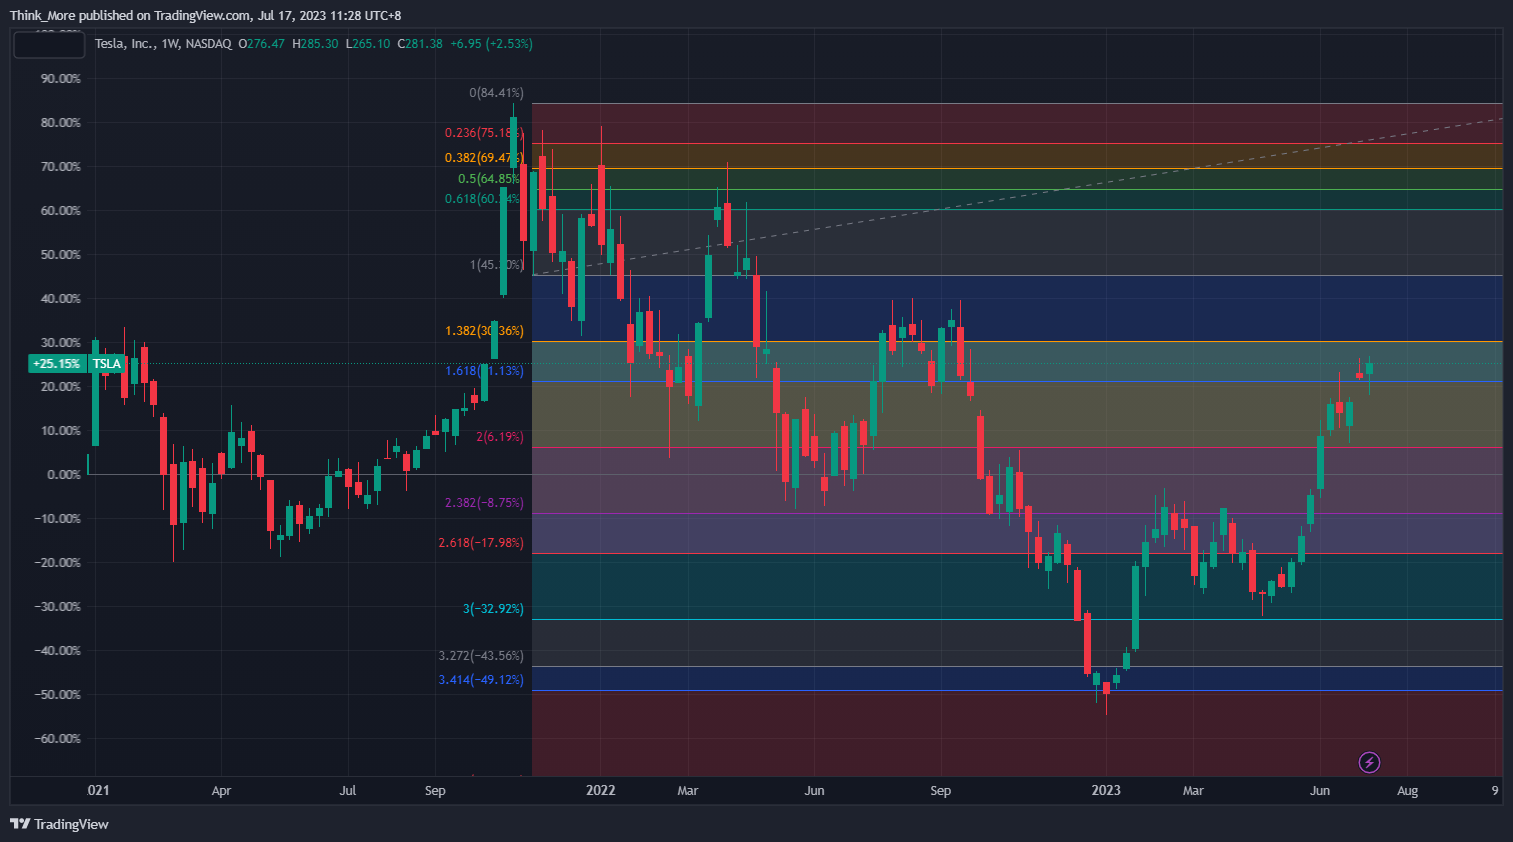Viewport: 1513px width, 842px height.
Task: Click the 90.00% price axis label
Action: point(61,79)
